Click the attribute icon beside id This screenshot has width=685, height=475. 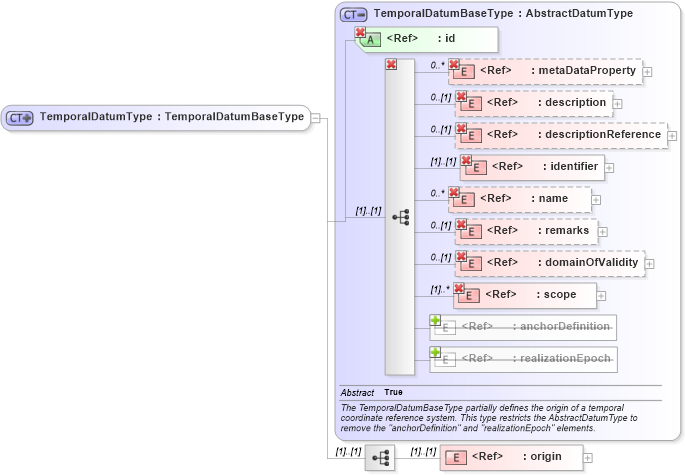click(370, 40)
